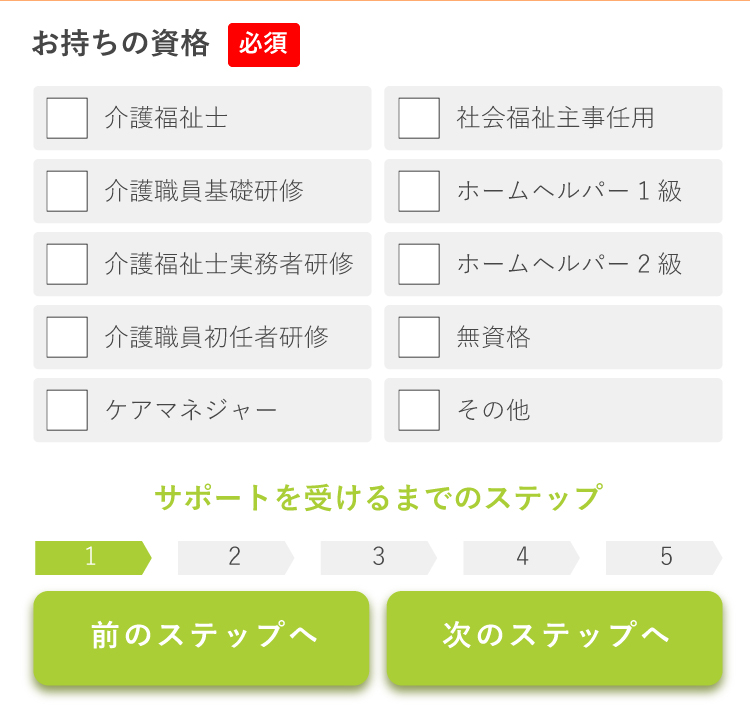Viewport: 750px width, 727px height.
Task: Go back with 前のステップへ button
Action: tap(201, 638)
